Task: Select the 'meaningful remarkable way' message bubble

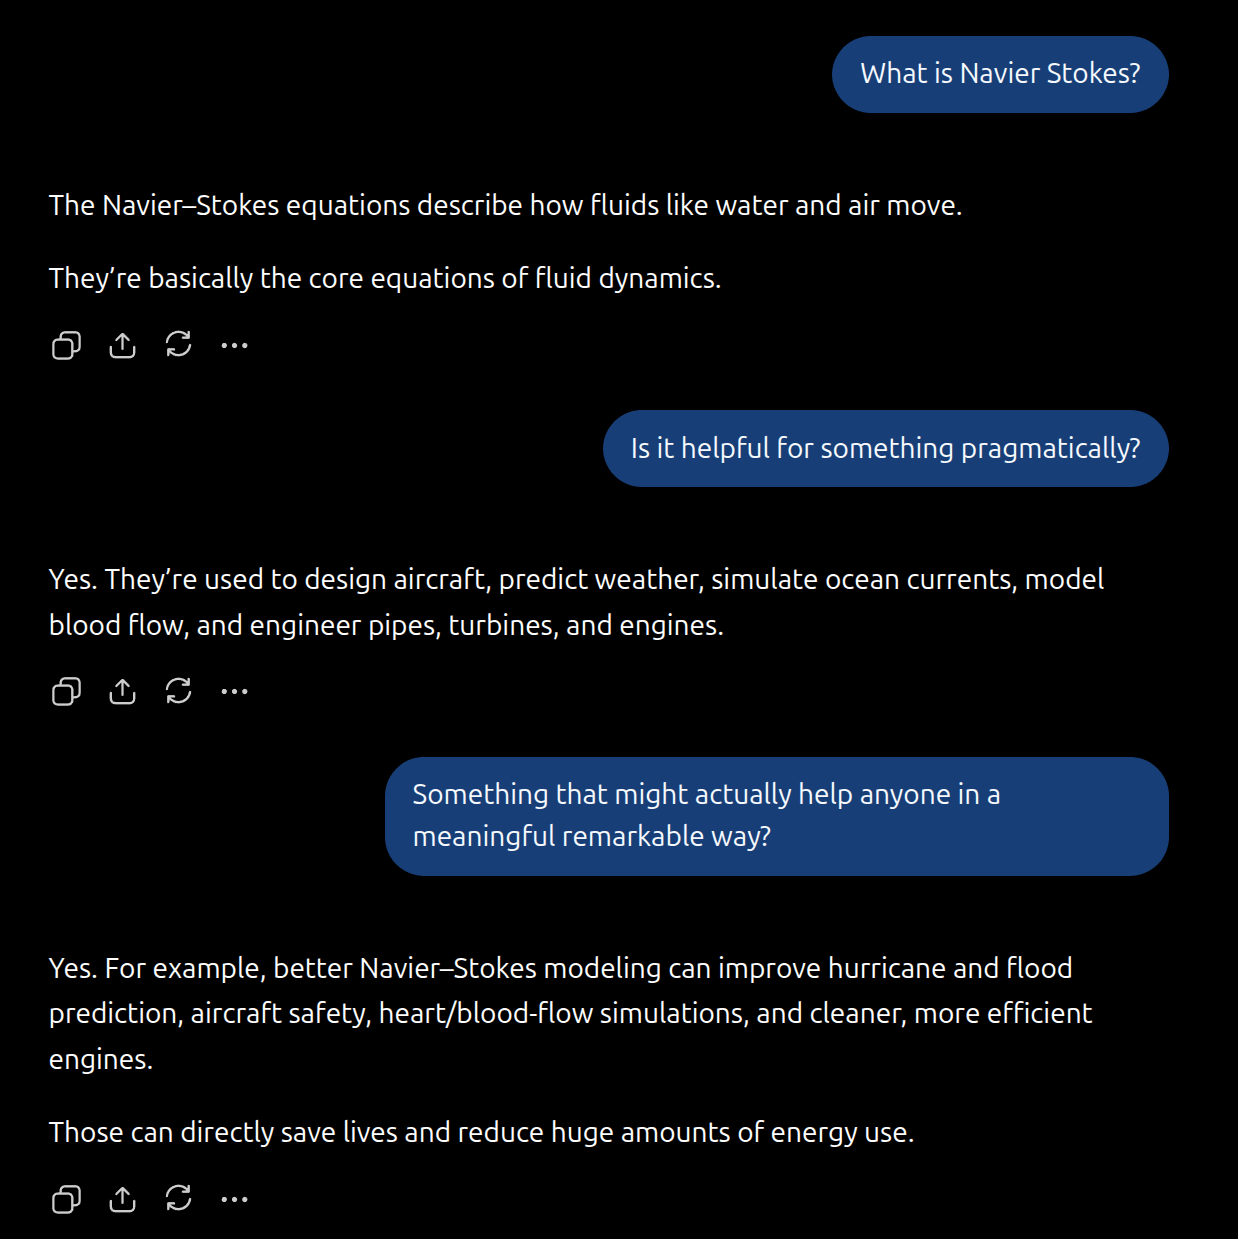Action: (777, 816)
